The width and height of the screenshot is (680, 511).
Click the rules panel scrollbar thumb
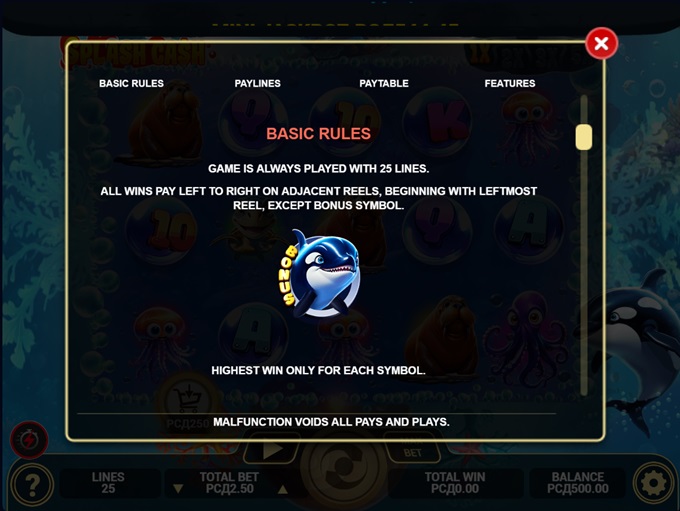[584, 137]
